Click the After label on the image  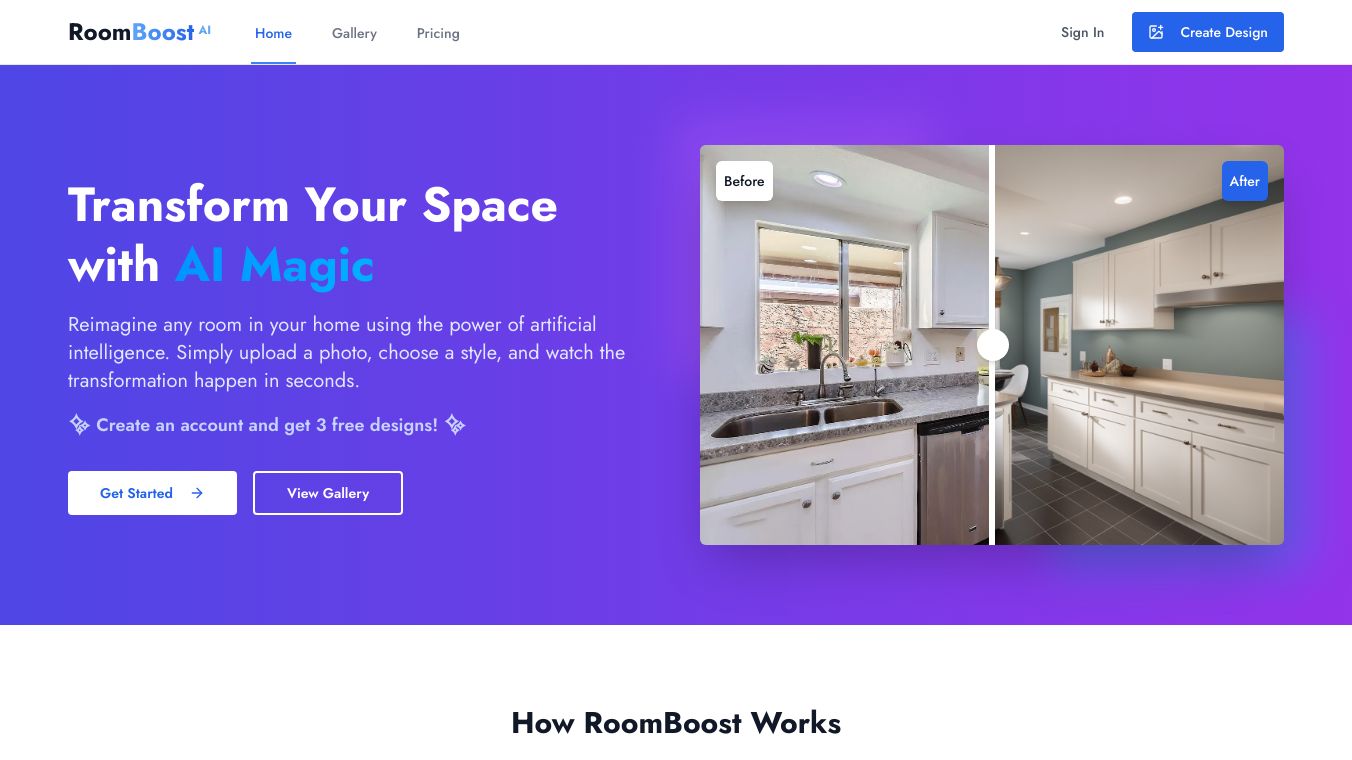click(x=1244, y=181)
